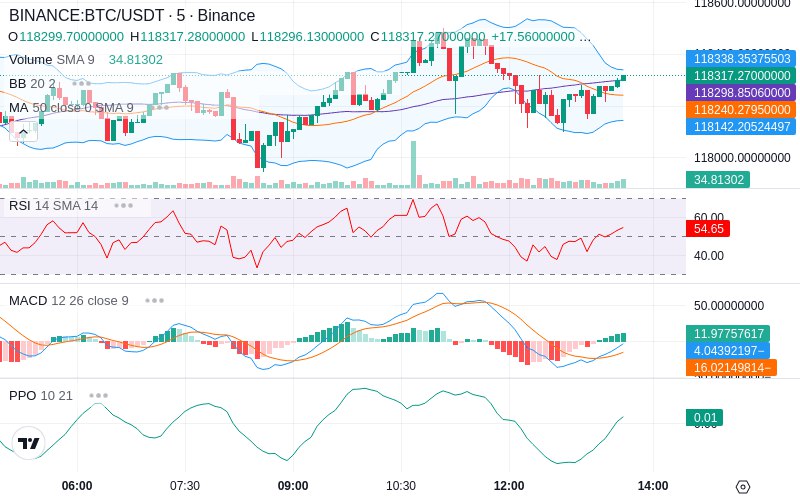800x500 pixels.
Task: Select the PPO 10 21 legend label
Action: (x=41, y=395)
